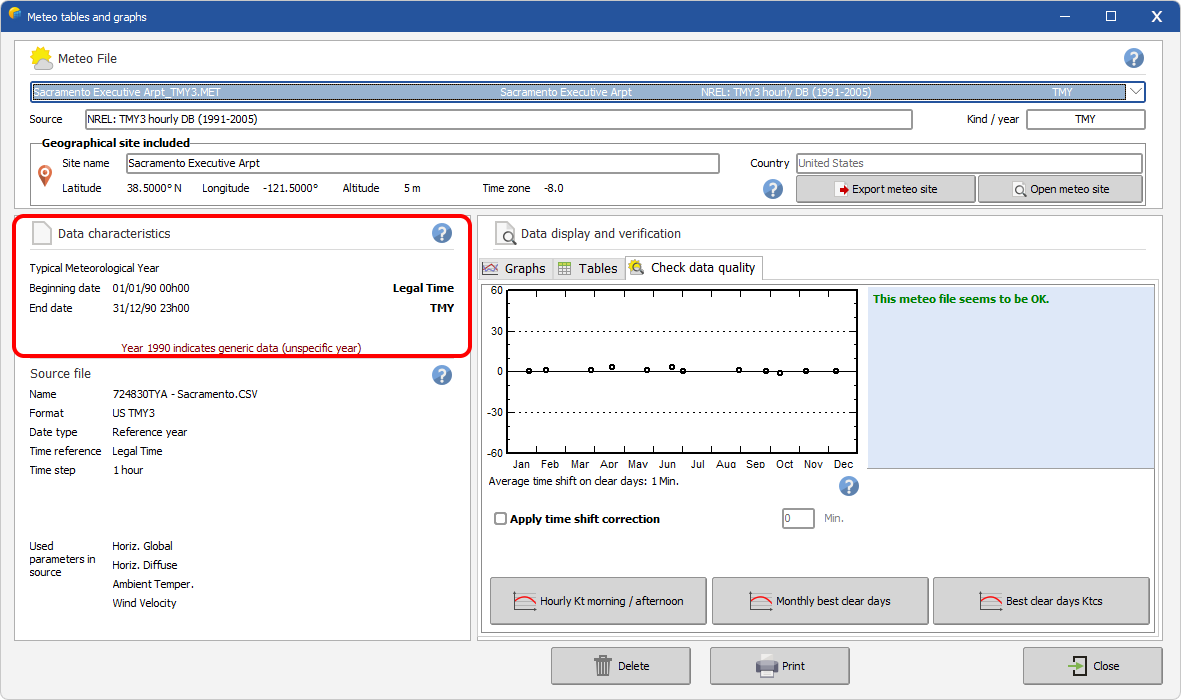1181x700 pixels.
Task: Click the Source text field
Action: [x=498, y=119]
